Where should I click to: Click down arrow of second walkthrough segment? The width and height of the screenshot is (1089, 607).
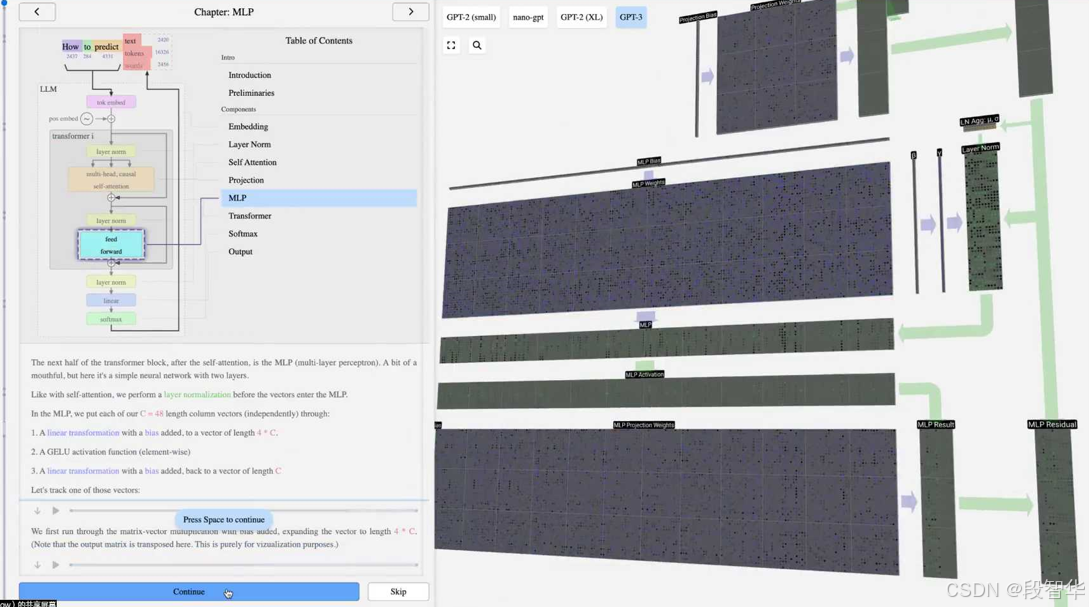point(38,565)
